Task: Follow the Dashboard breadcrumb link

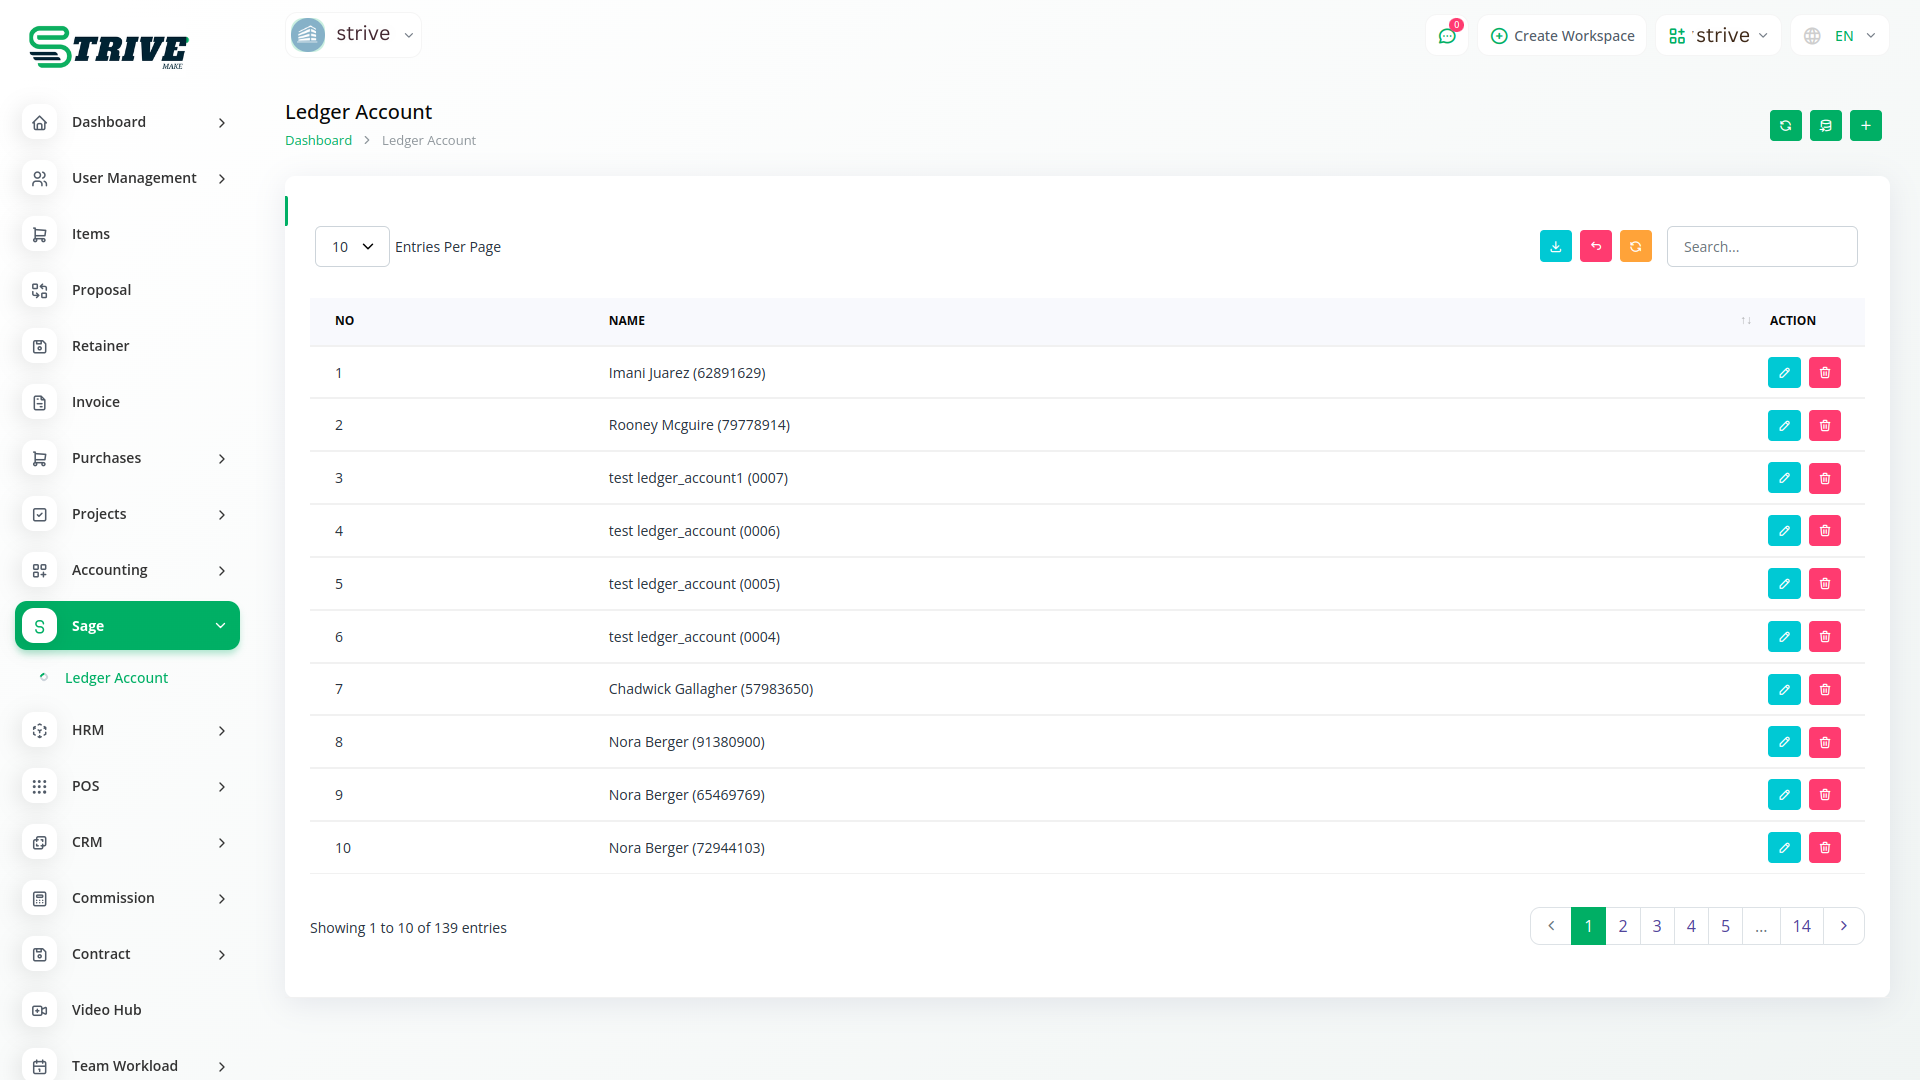Action: point(318,141)
